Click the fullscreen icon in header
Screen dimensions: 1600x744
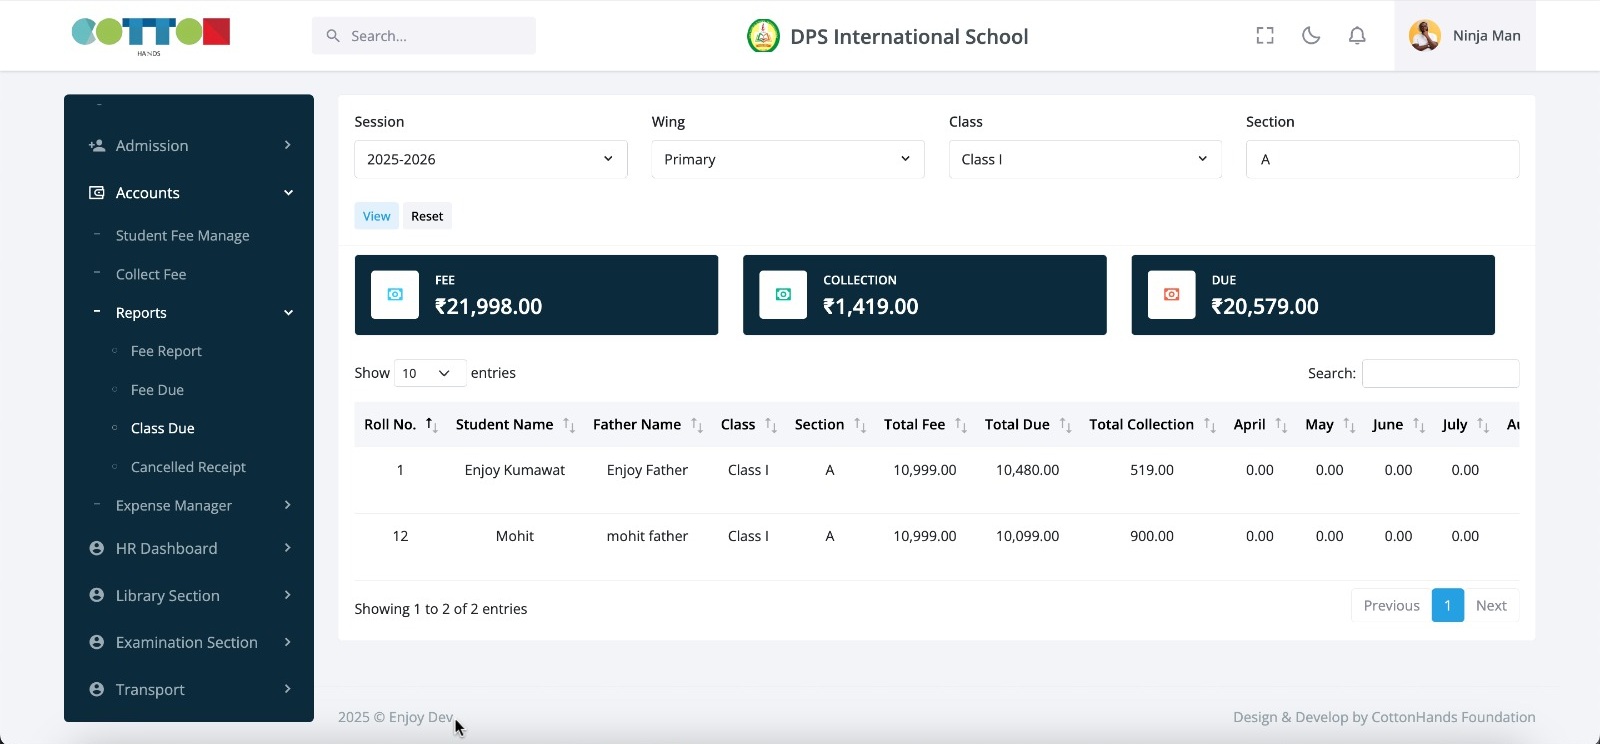click(1265, 36)
